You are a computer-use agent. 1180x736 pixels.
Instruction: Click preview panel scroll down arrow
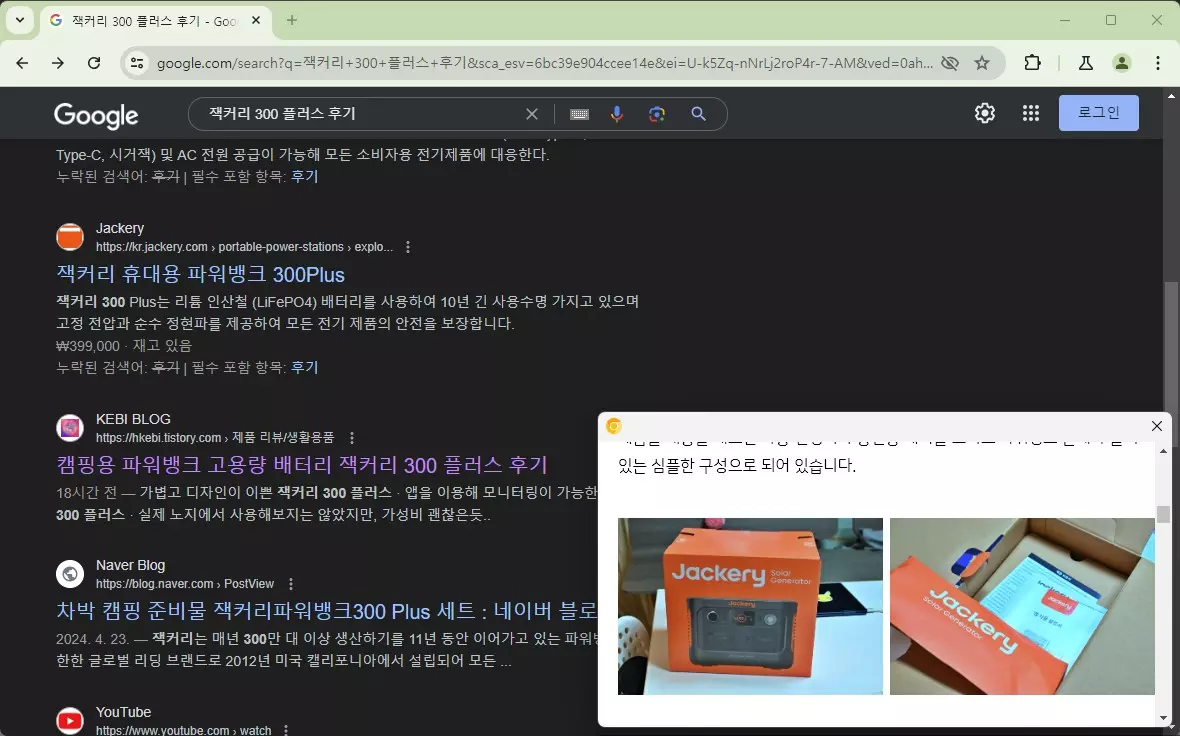1163,719
